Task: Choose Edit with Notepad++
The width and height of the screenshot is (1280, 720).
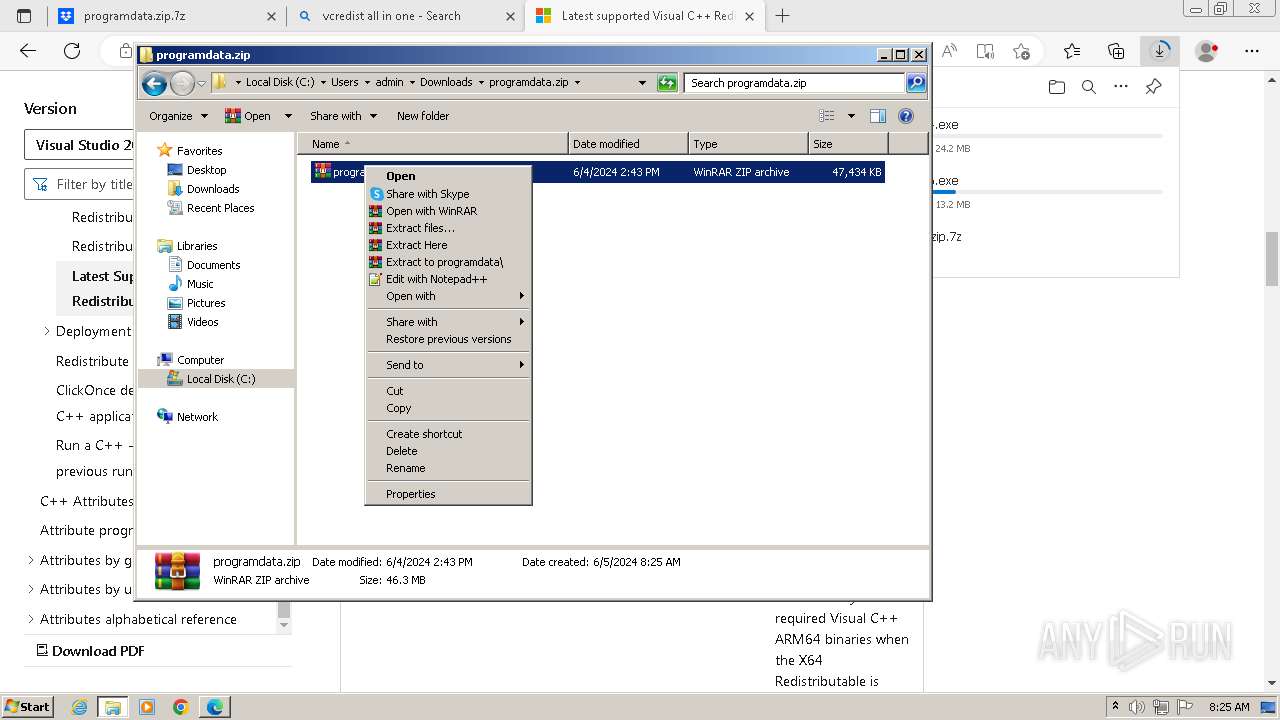Action: pyautogui.click(x=448, y=279)
